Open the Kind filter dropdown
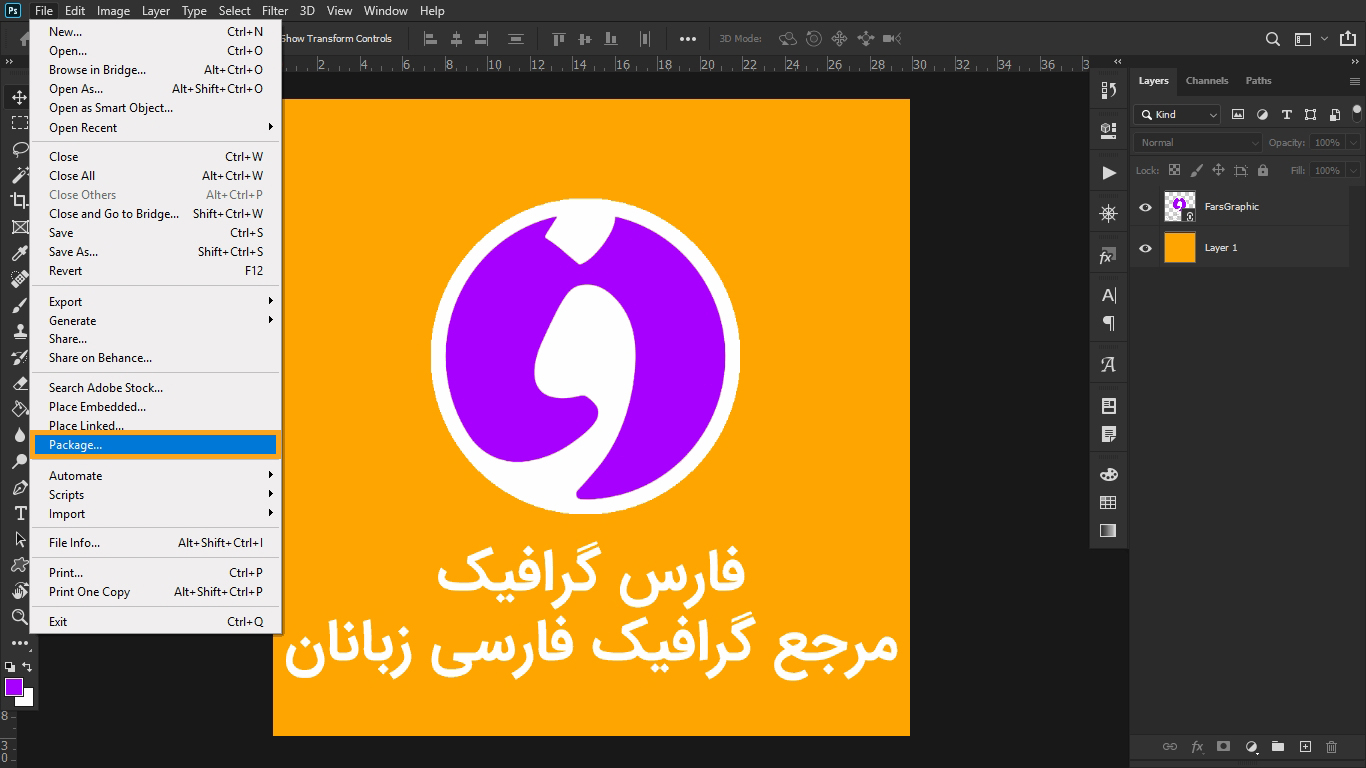Image resolution: width=1366 pixels, height=768 pixels. pyautogui.click(x=1176, y=114)
